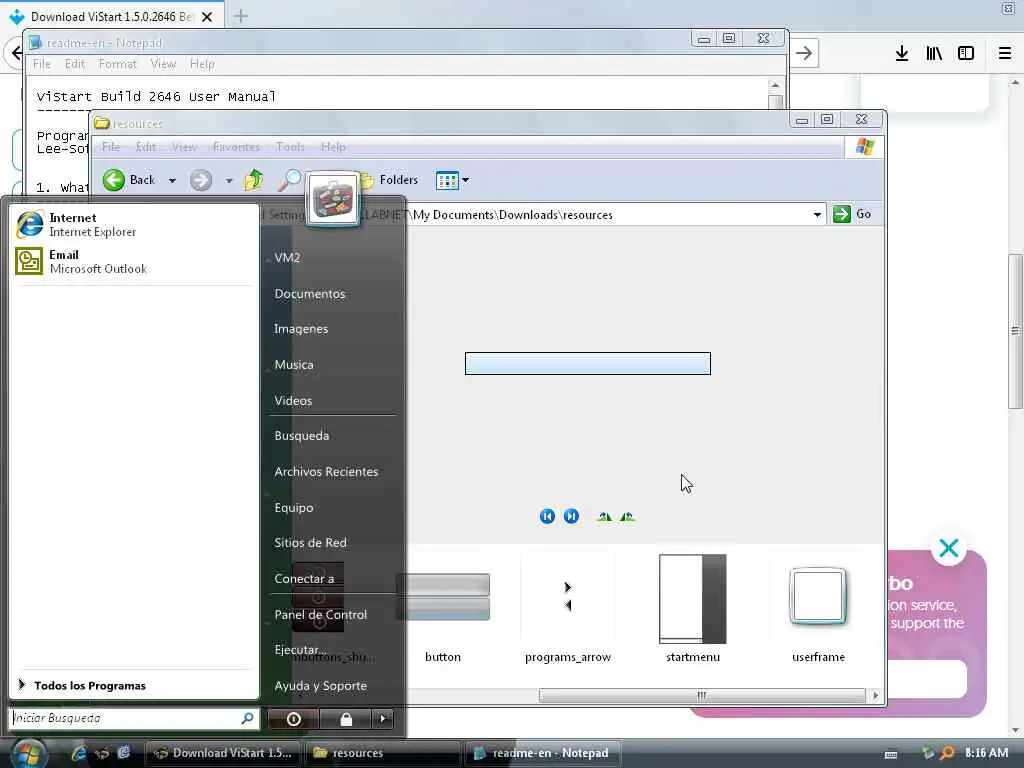1024x768 pixels.
Task: Click the user picture suitcase icon
Action: (x=332, y=199)
